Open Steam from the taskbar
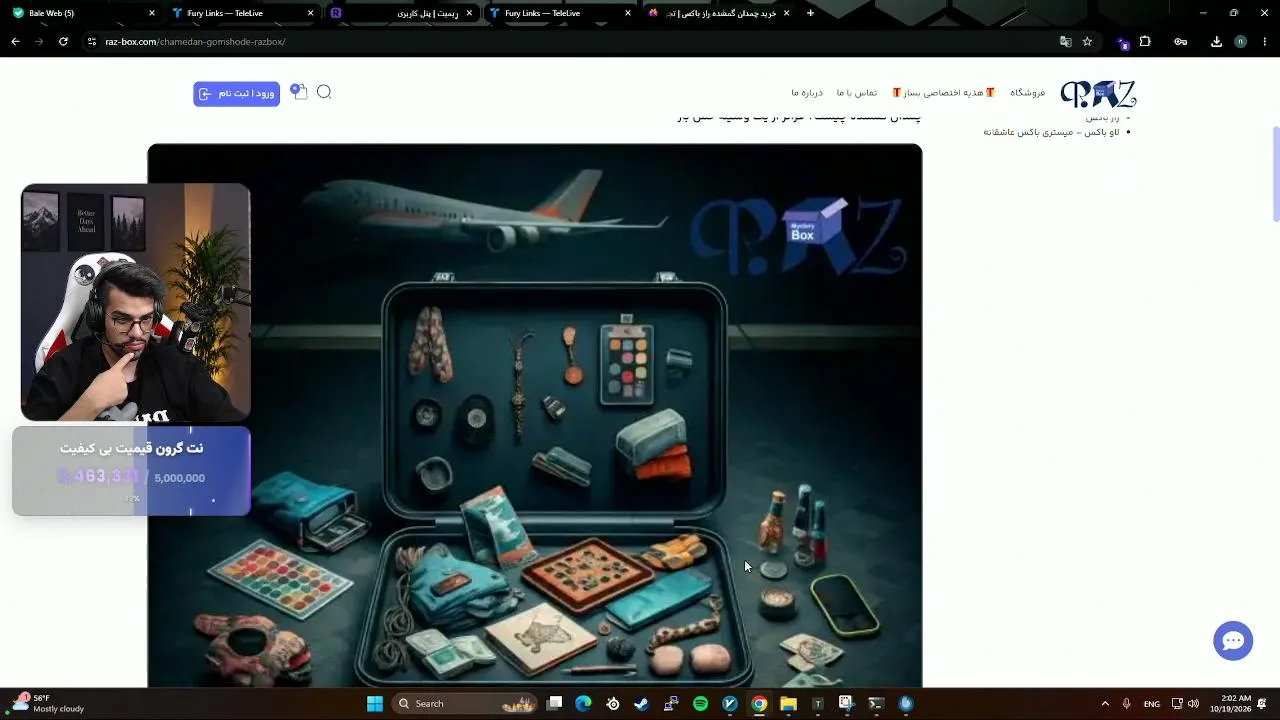1280x720 pixels. coord(641,704)
